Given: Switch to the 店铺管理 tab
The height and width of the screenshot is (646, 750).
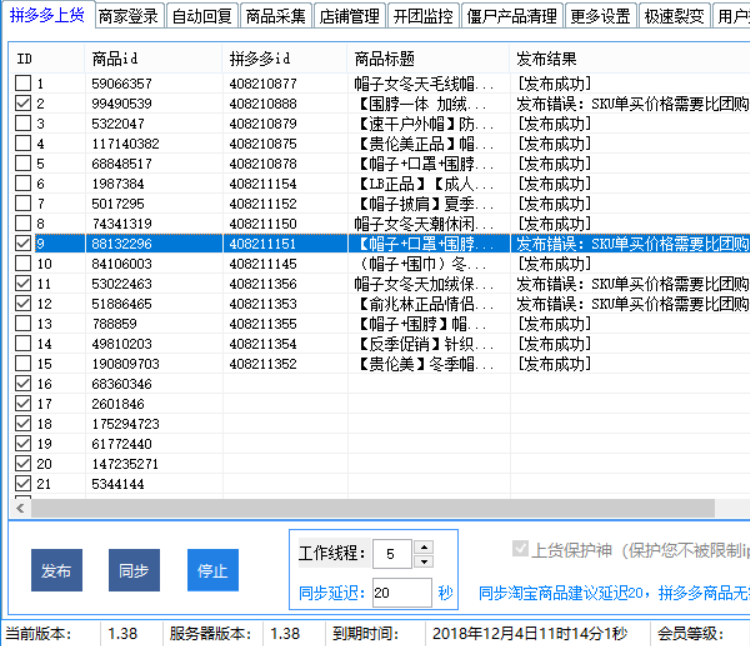Looking at the screenshot, I should [x=349, y=16].
